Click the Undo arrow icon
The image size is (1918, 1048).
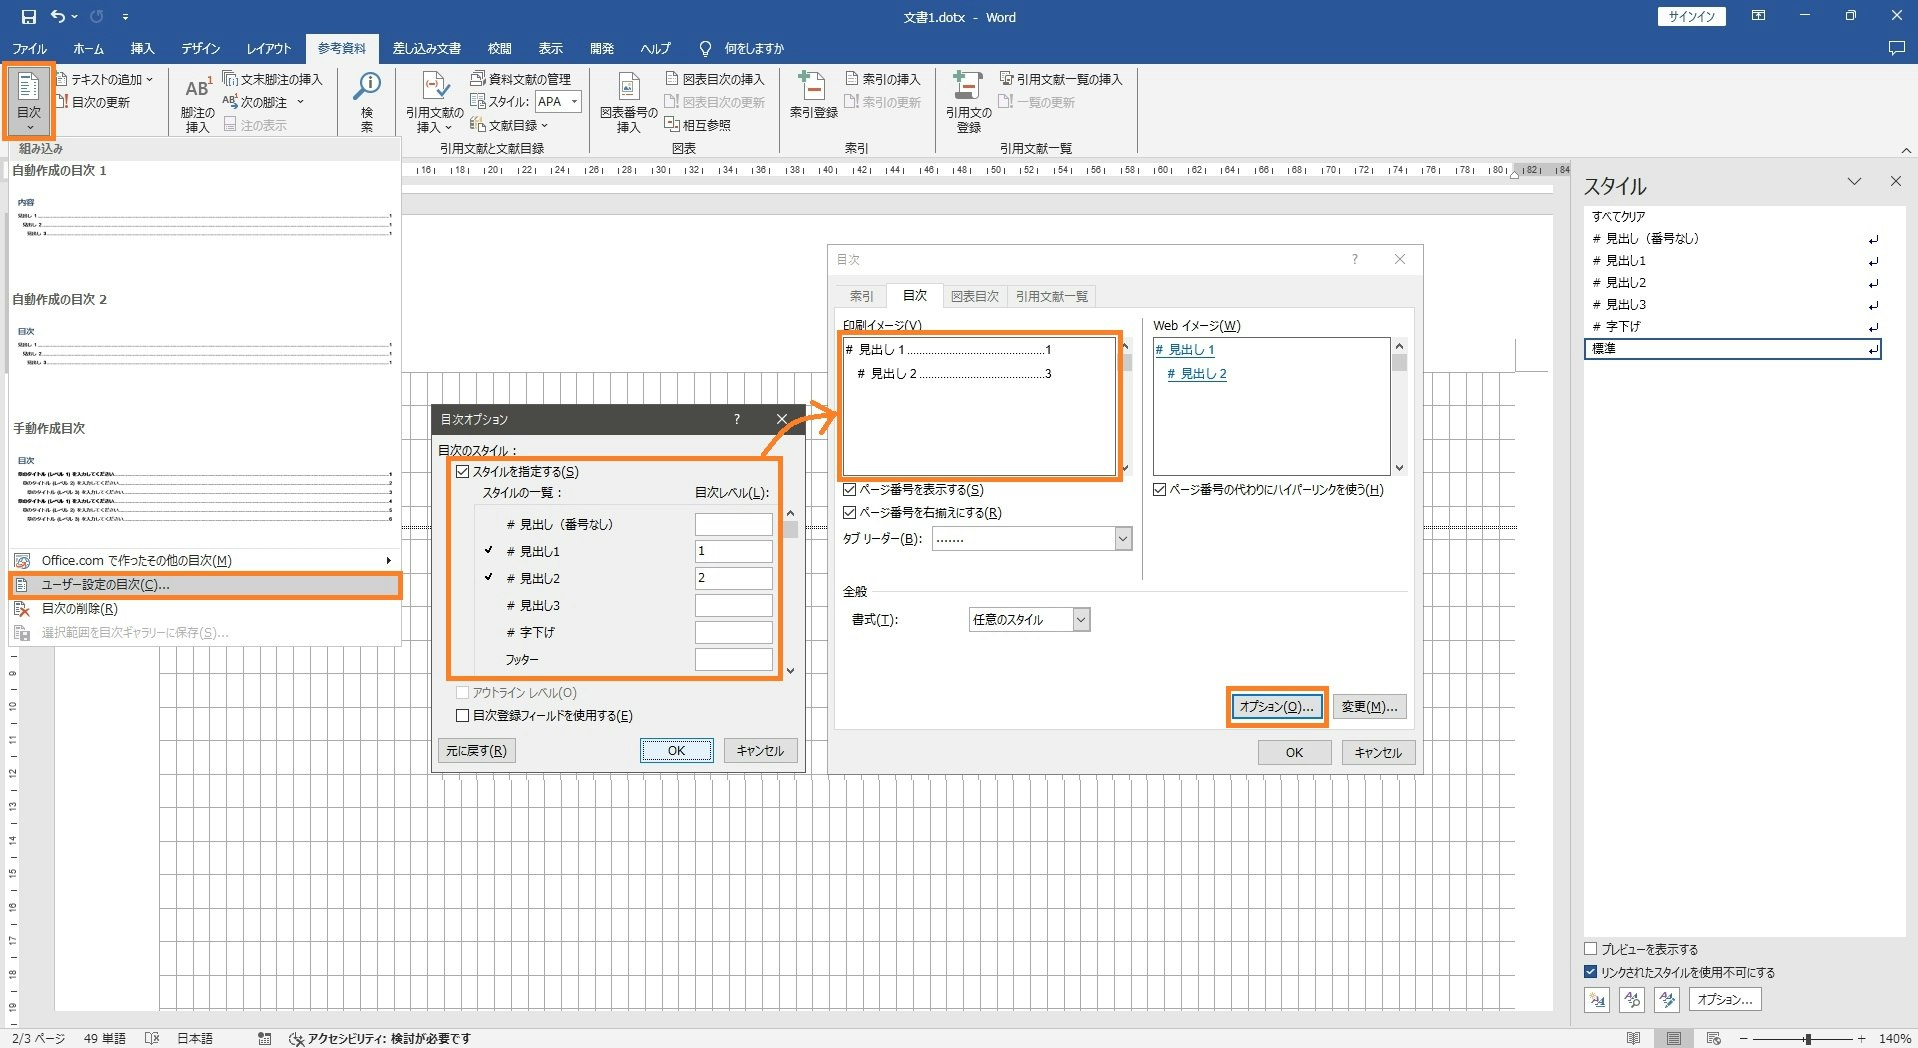click(58, 17)
